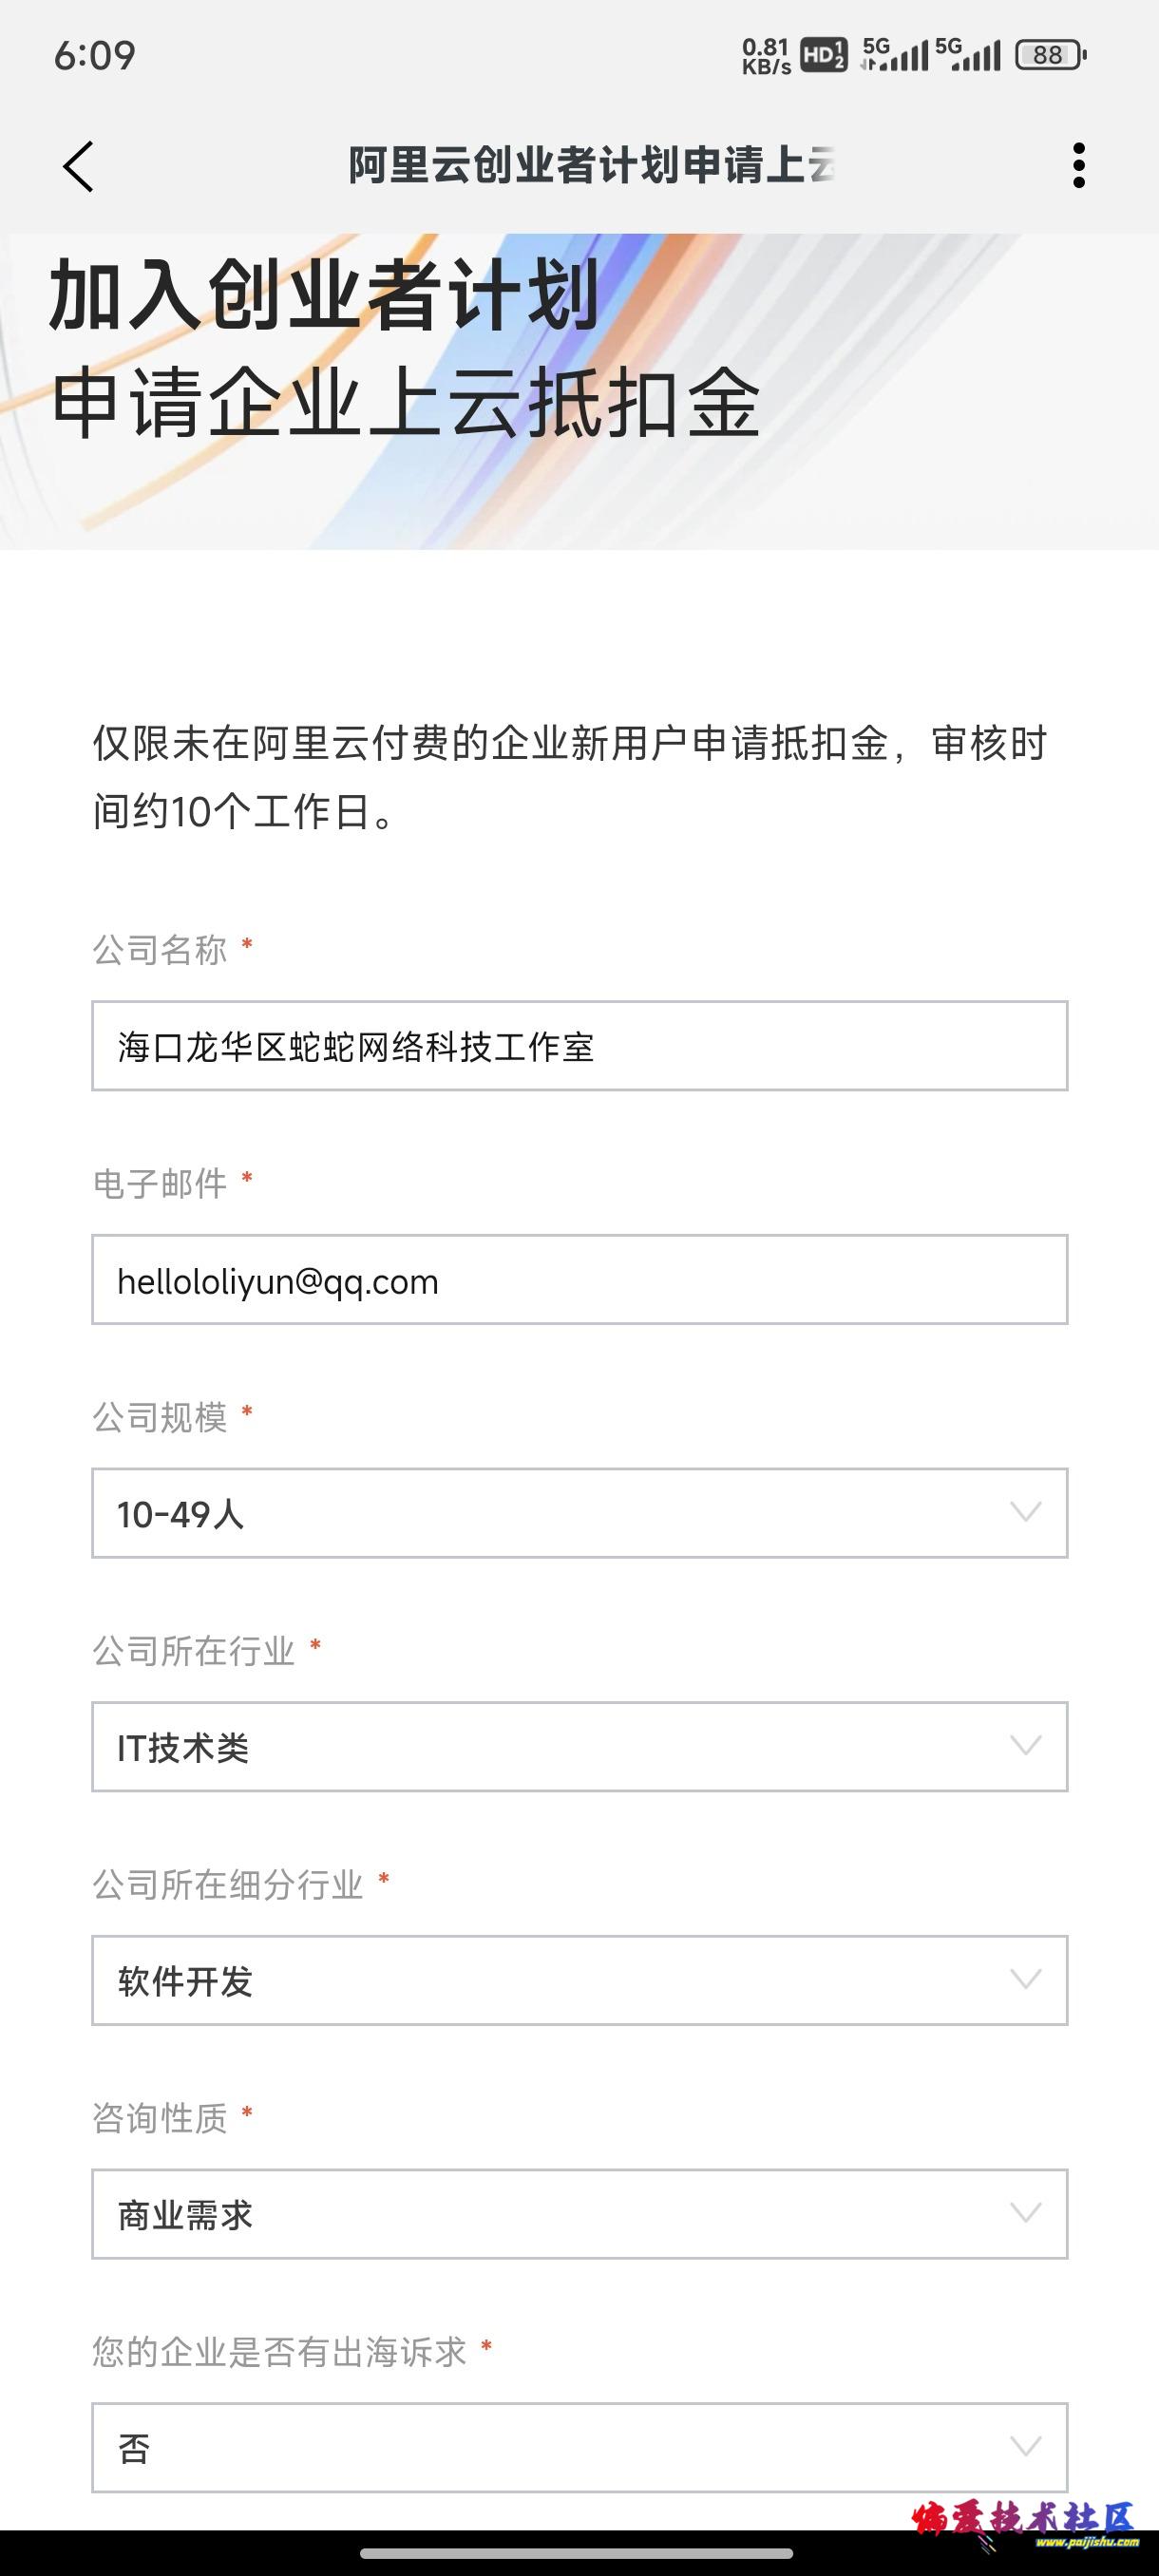Viewport: 1159px width, 2576px height.
Task: Tap the 加入创业者计划 banner heading
Action: click(x=324, y=295)
